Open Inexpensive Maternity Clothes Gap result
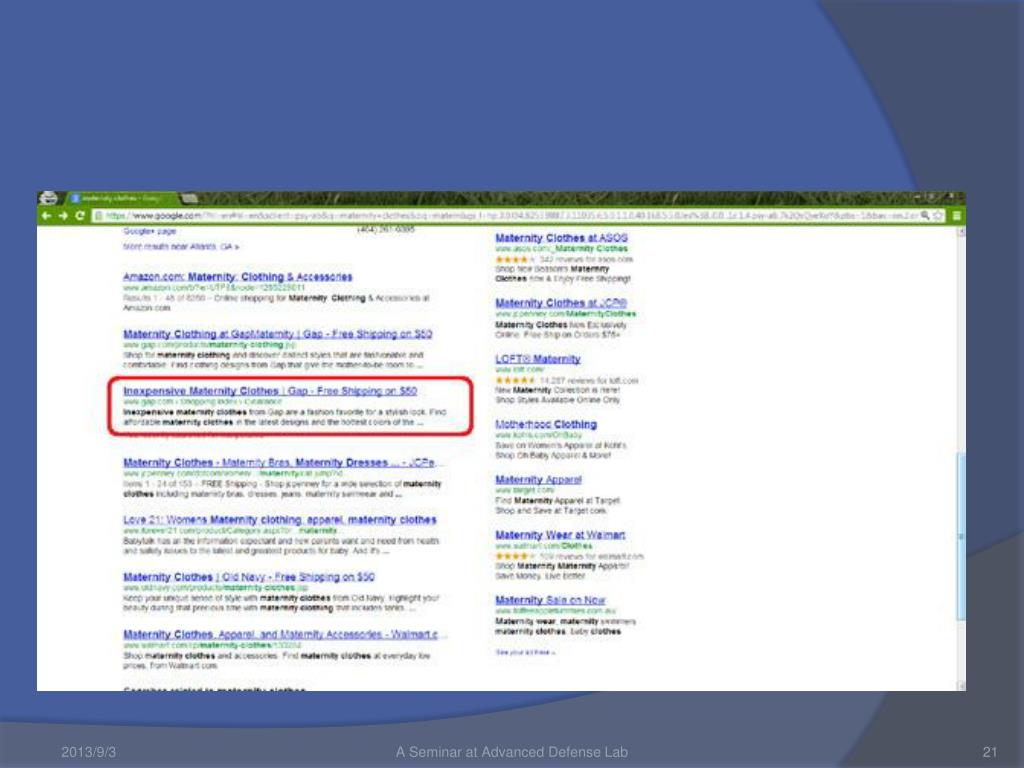Viewport: 1024px width, 768px height. tap(270, 391)
